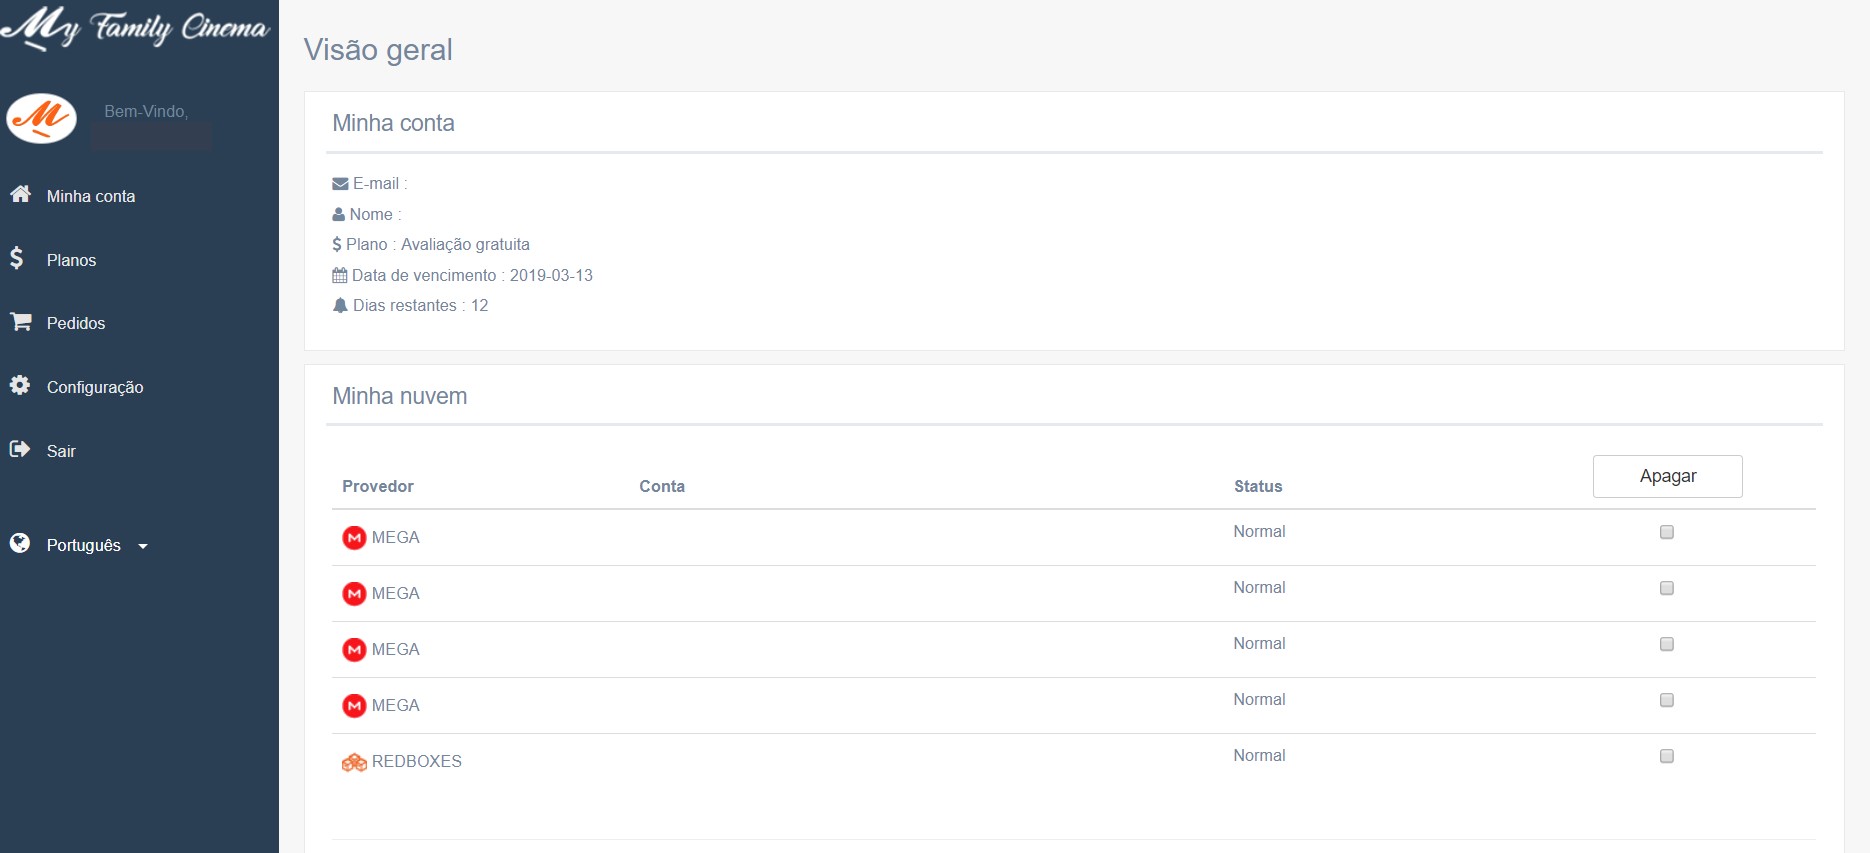Click the calendar icon next to Data de vencimento
The height and width of the screenshot is (853, 1870).
coord(340,275)
